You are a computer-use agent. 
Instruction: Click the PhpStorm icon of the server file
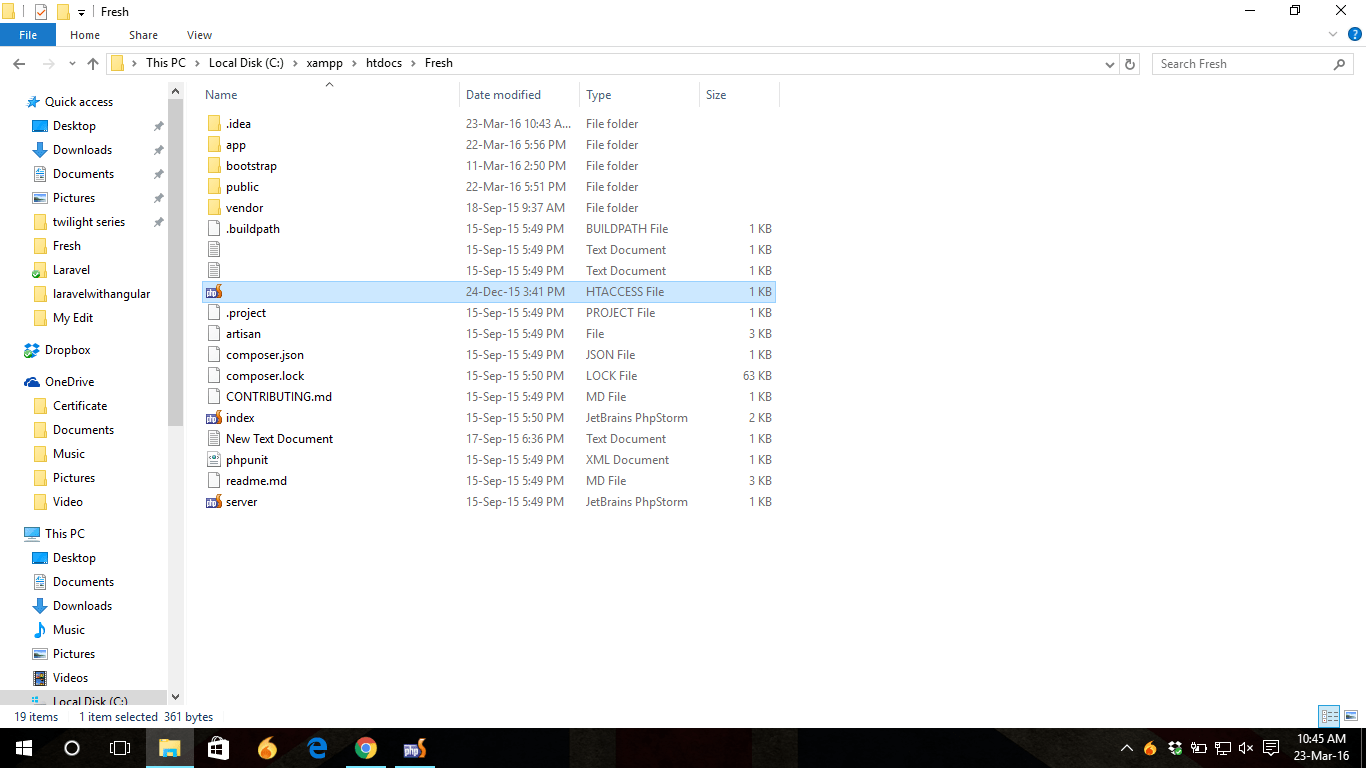click(x=214, y=502)
